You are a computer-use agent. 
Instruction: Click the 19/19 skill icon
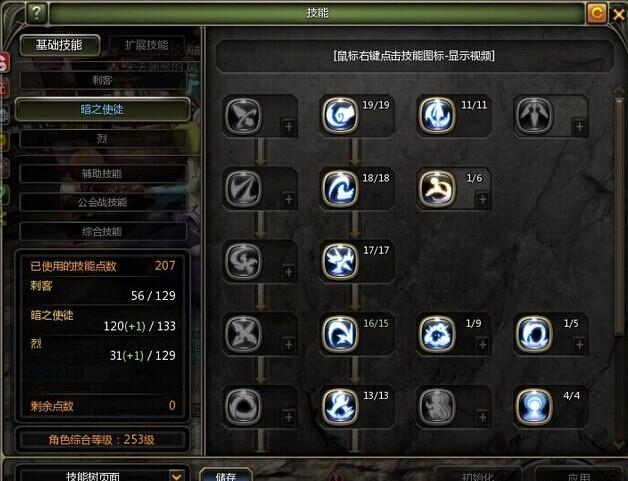click(340, 115)
